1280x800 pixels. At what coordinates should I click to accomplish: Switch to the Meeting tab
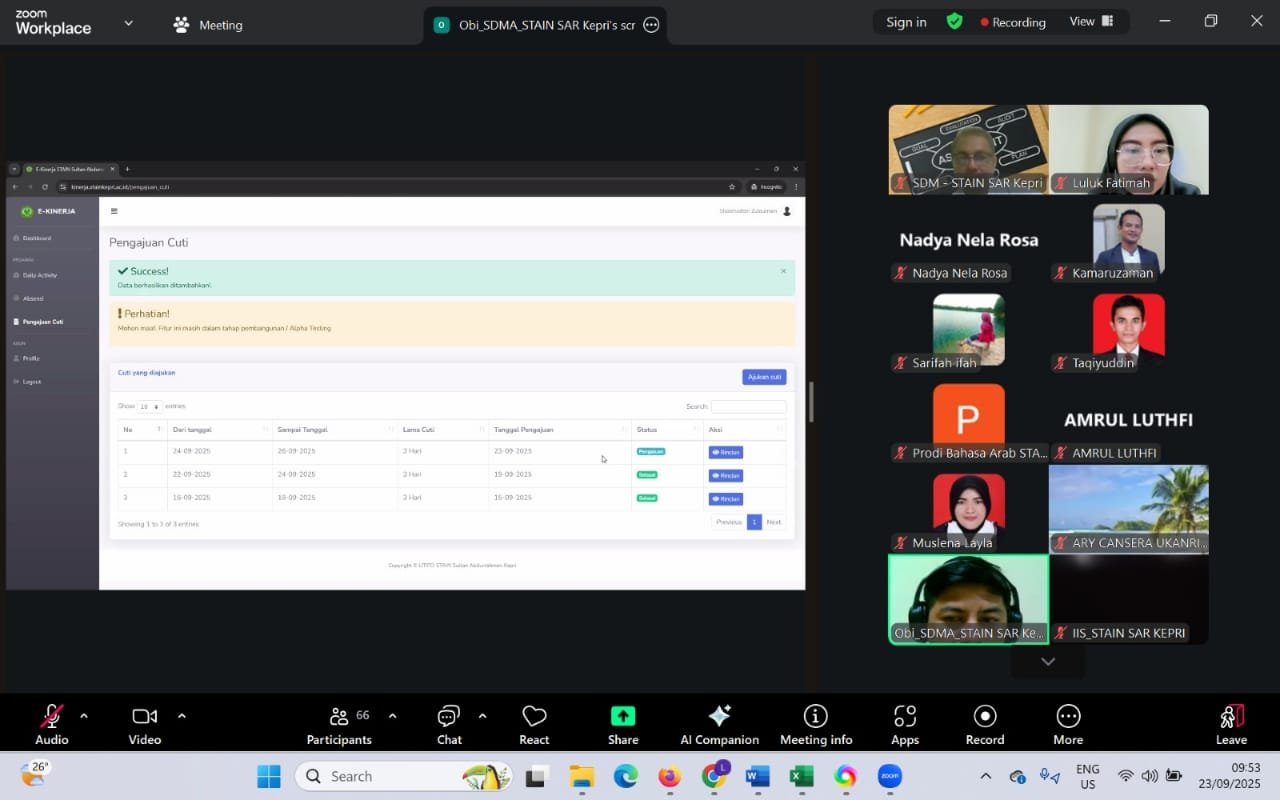208,25
